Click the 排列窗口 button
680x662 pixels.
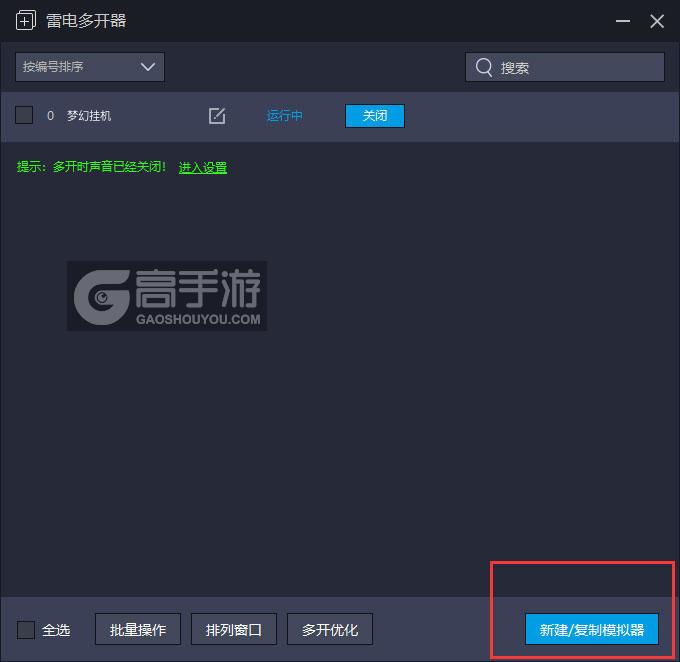tap(234, 629)
